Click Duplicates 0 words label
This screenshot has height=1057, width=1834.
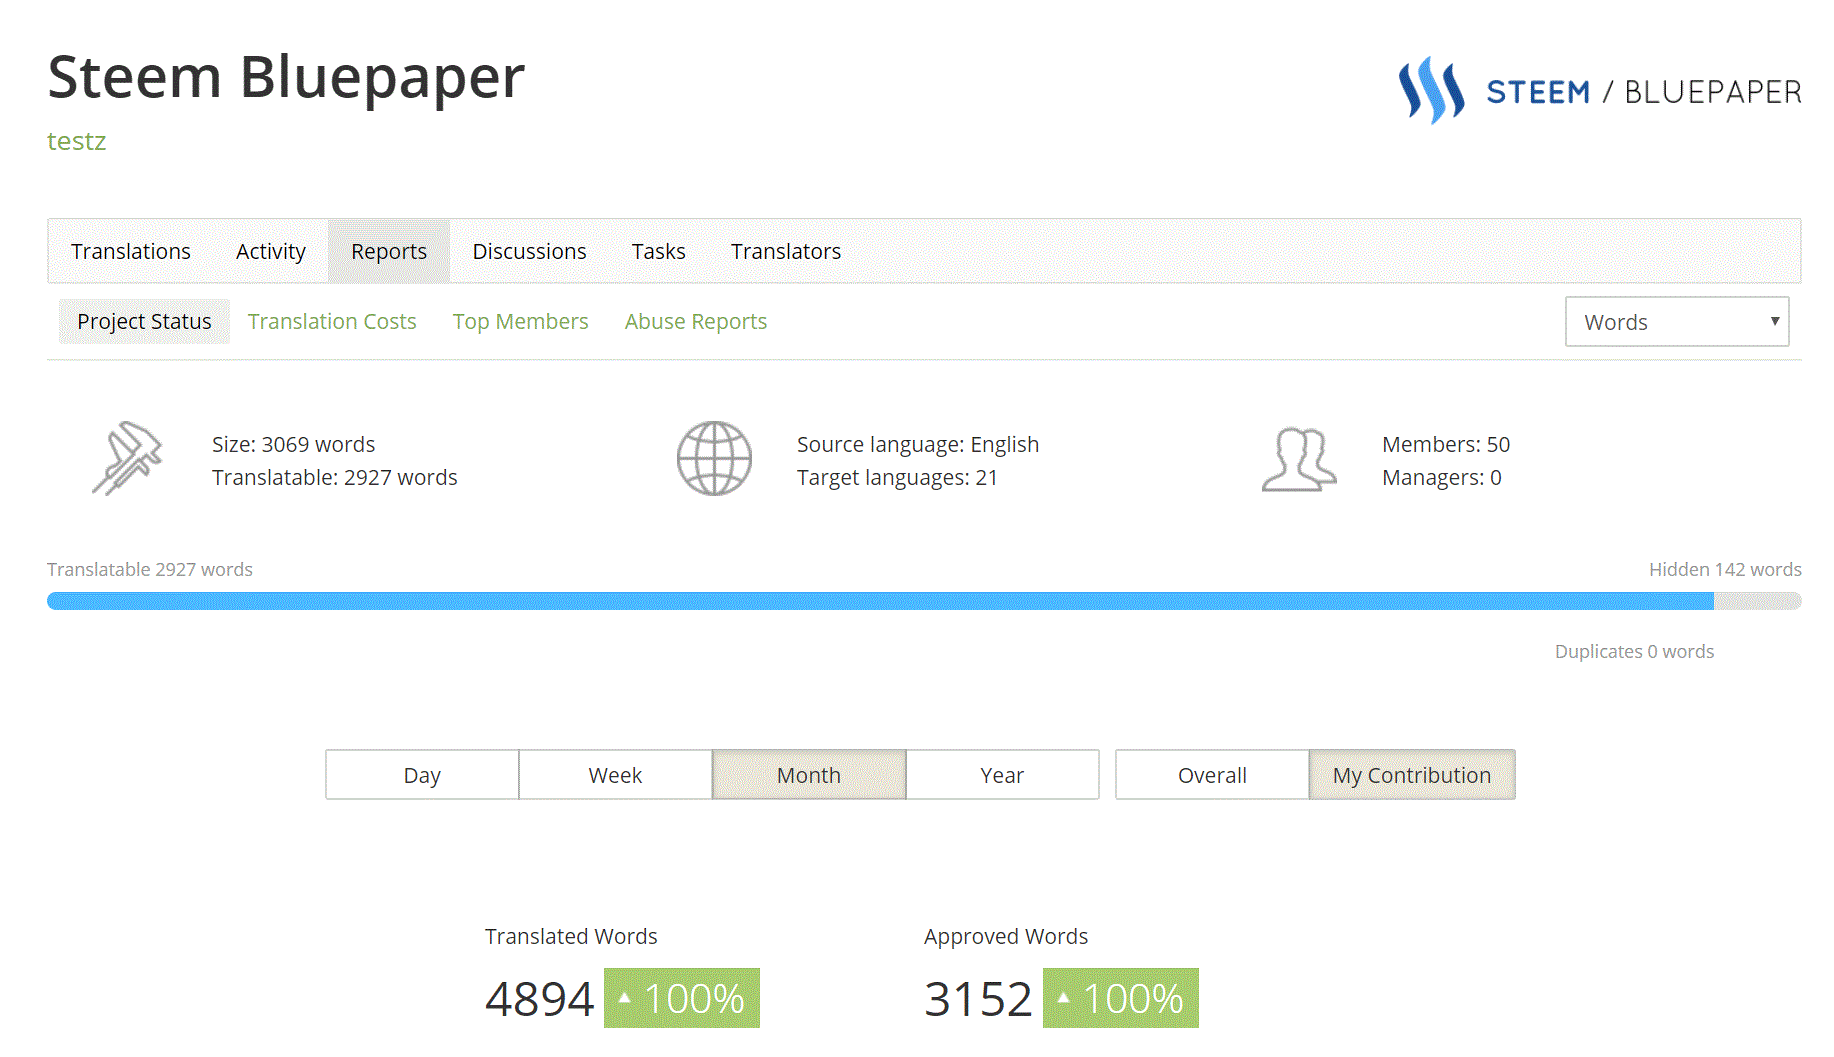coord(1634,651)
